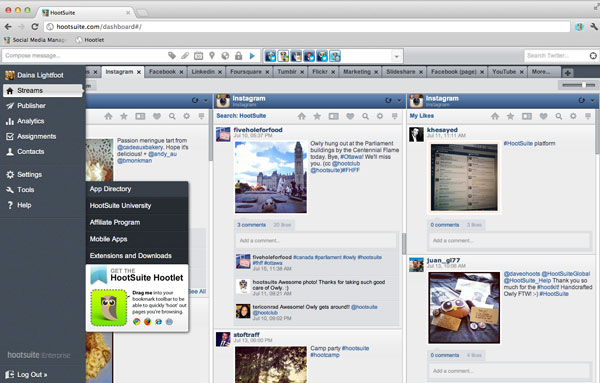Image resolution: width=600 pixels, height=383 pixels.
Task: Open fiveholeforfood username link
Action: coord(258,130)
